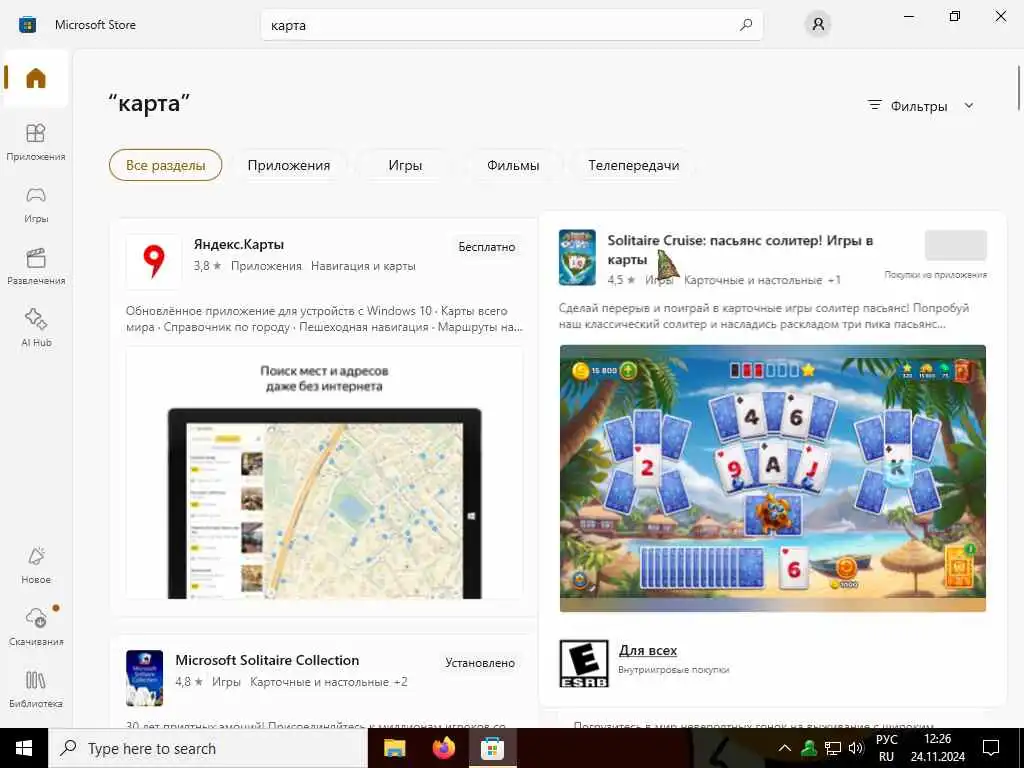This screenshot has width=1024, height=768.
Task: Click the 4,8 rating of Microsoft Solitaire
Action: coord(189,682)
